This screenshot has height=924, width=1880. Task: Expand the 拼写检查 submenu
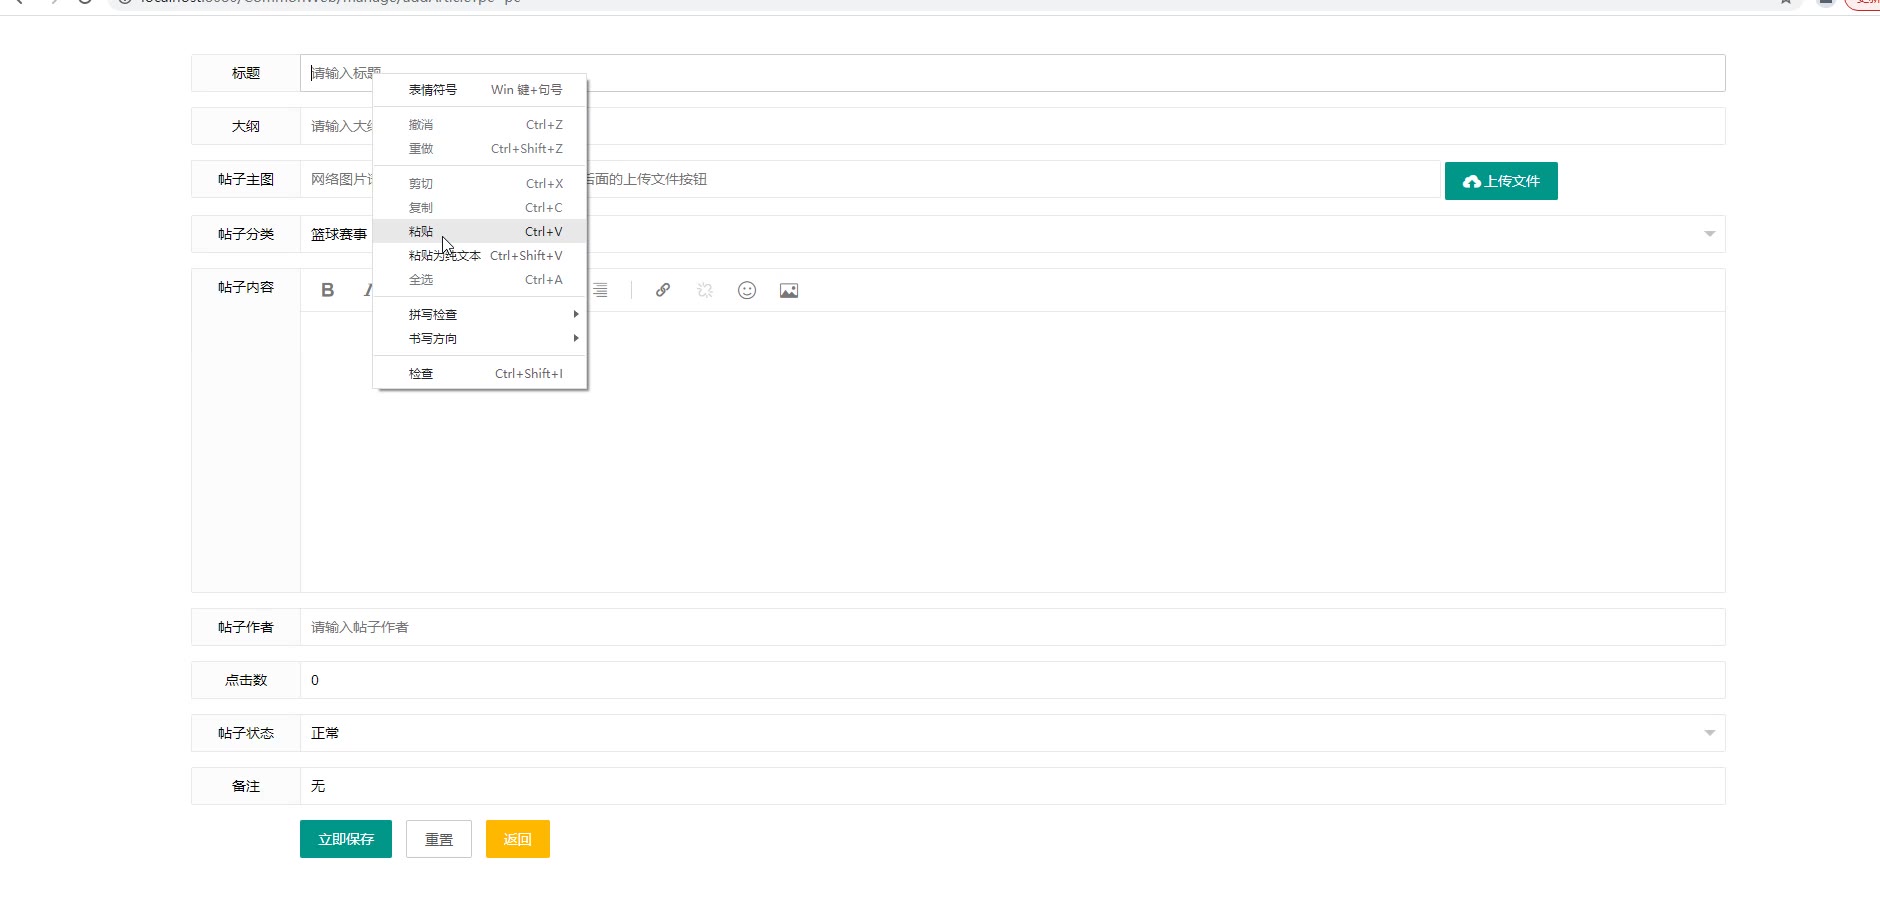point(480,314)
